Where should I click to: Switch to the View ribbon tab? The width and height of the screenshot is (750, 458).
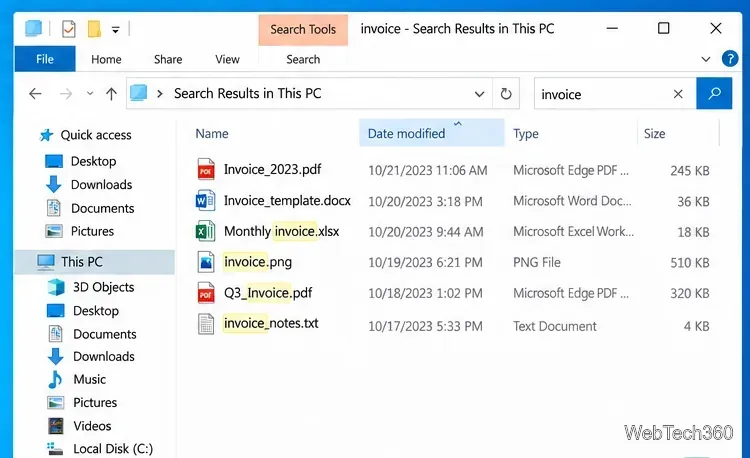tap(227, 59)
